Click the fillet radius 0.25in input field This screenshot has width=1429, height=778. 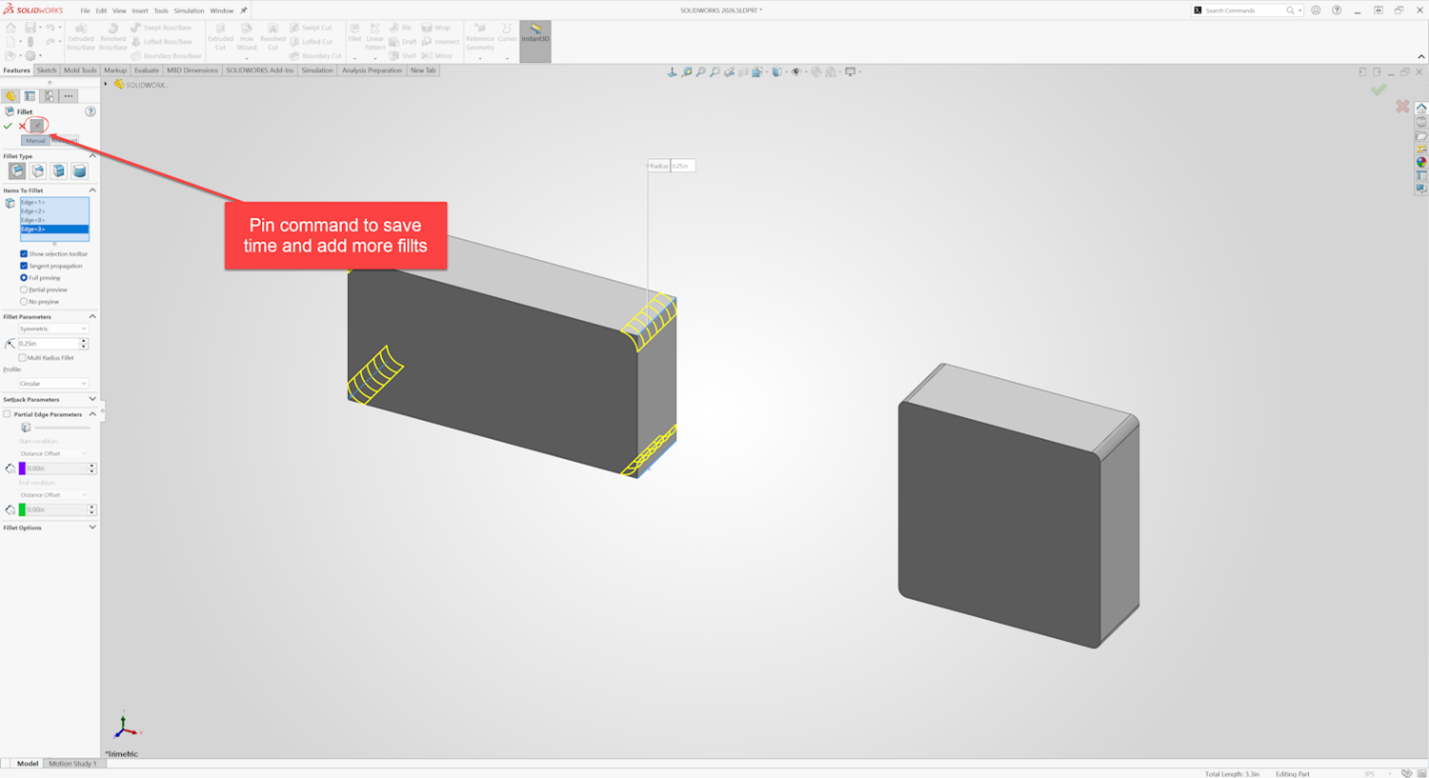(47, 344)
